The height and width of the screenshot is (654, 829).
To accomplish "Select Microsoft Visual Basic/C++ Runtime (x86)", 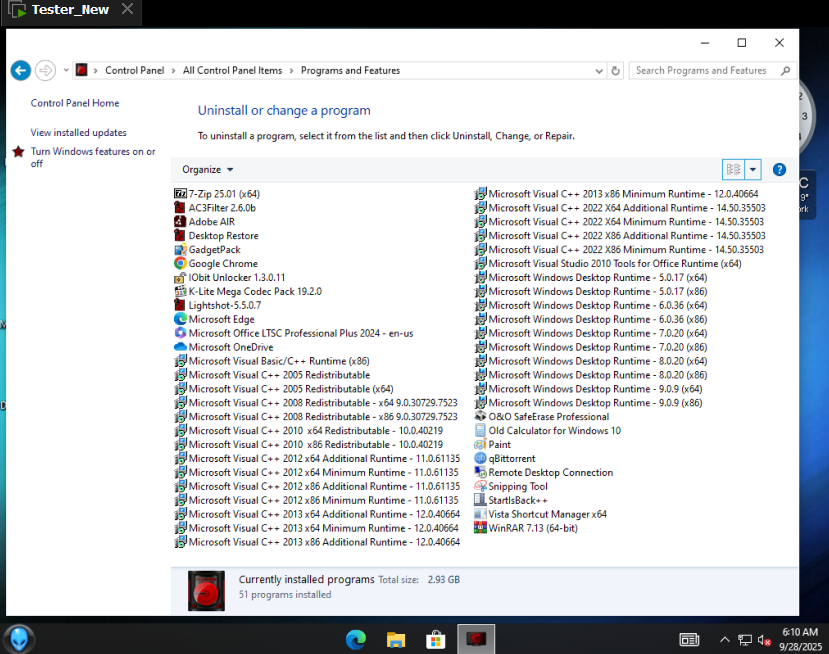I will (x=272, y=361).
